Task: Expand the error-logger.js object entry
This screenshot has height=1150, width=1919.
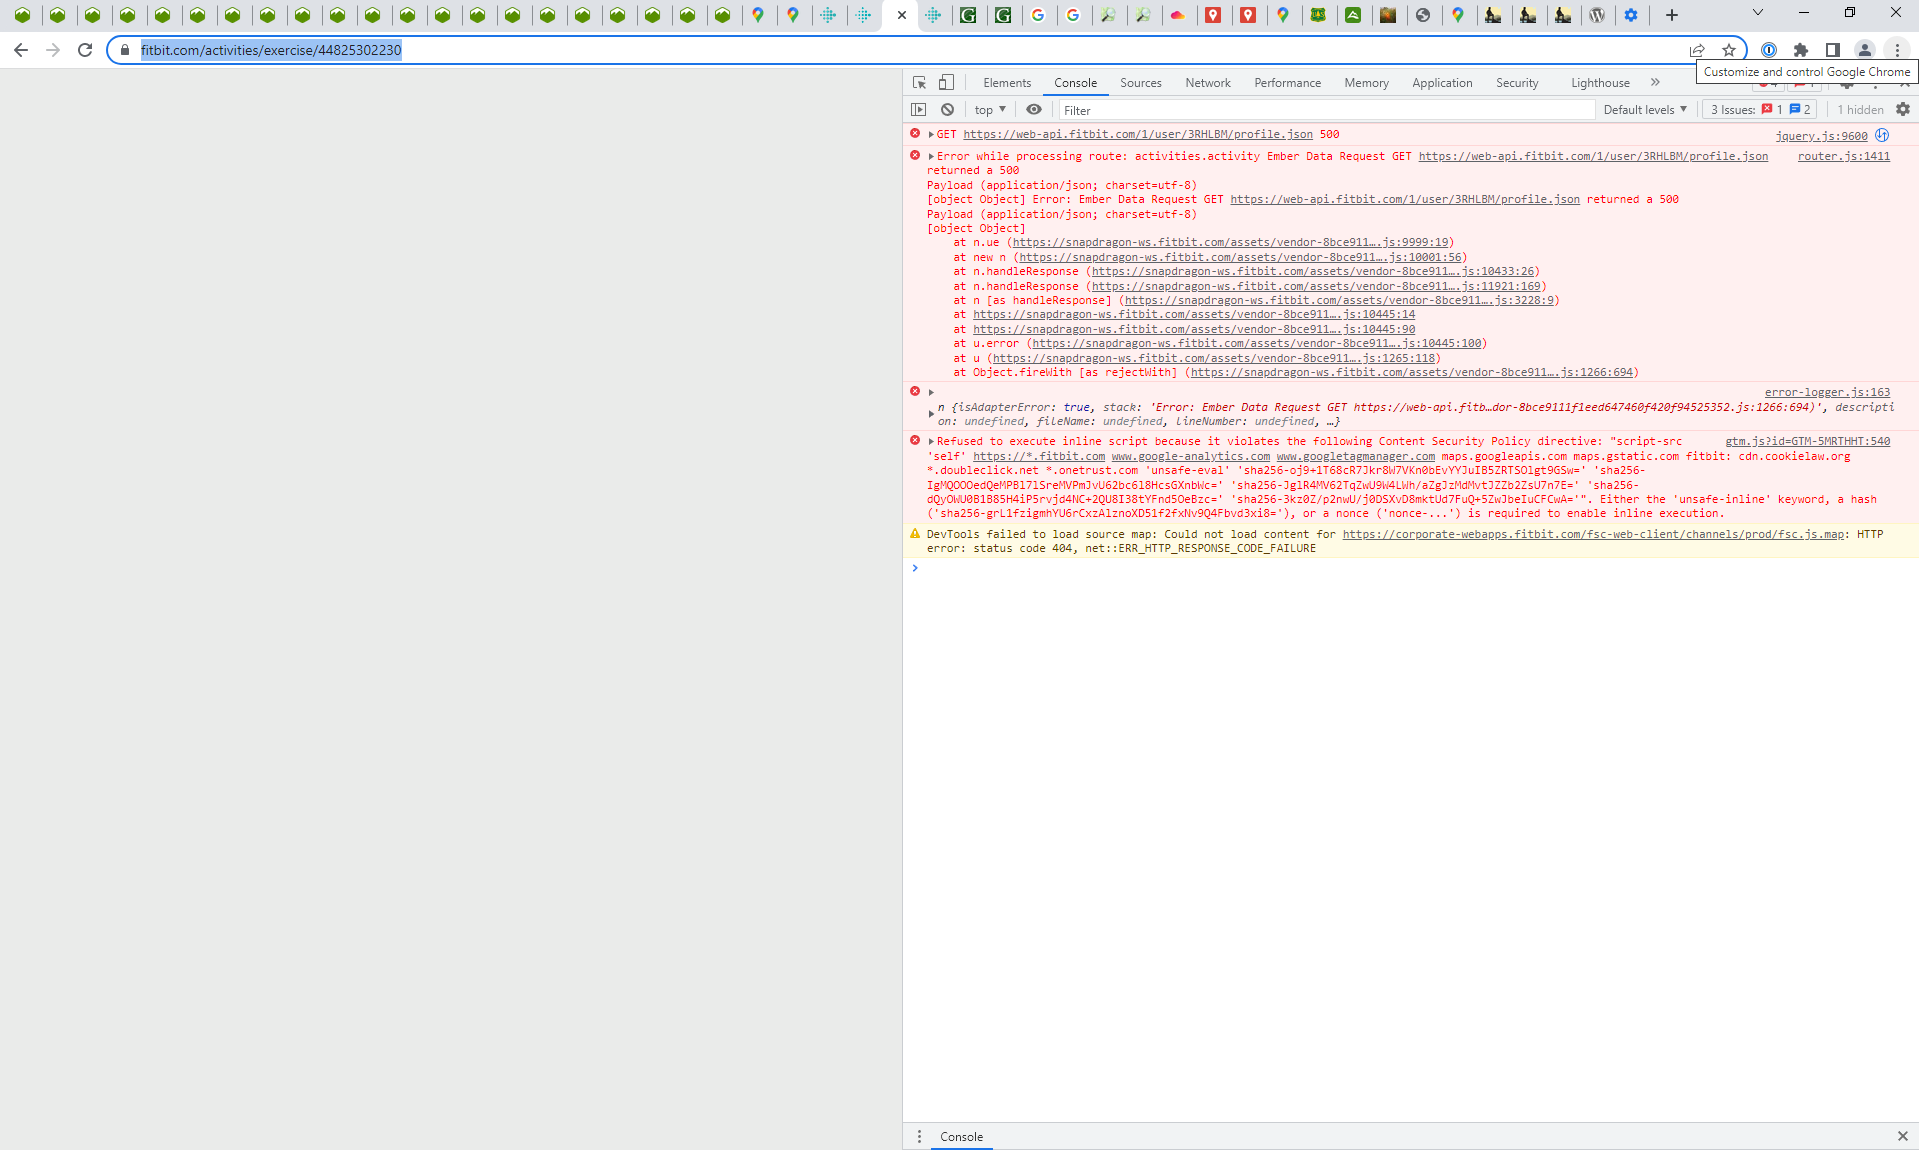Action: coord(931,392)
